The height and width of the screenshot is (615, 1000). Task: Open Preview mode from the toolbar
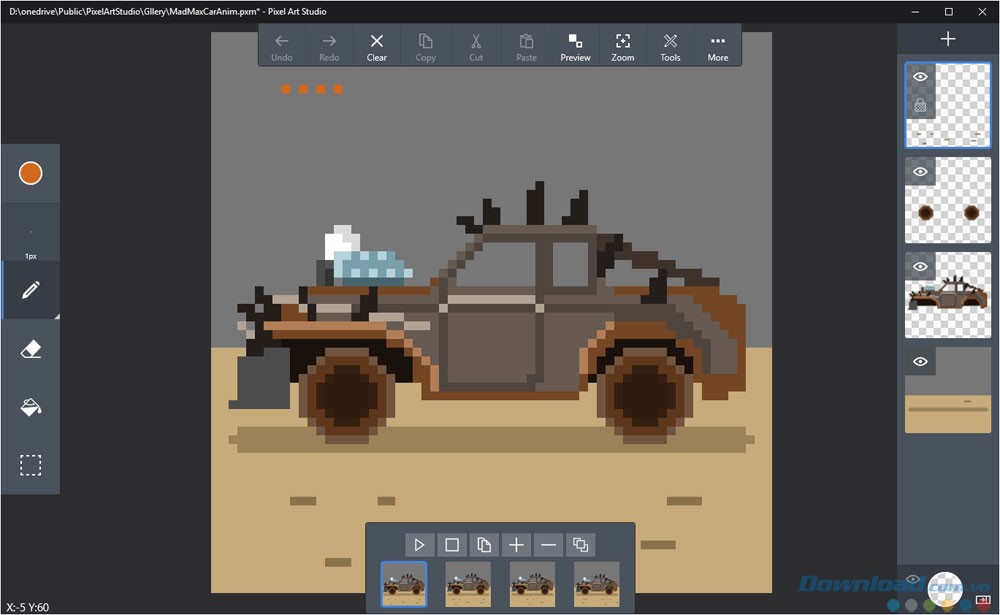click(575, 45)
